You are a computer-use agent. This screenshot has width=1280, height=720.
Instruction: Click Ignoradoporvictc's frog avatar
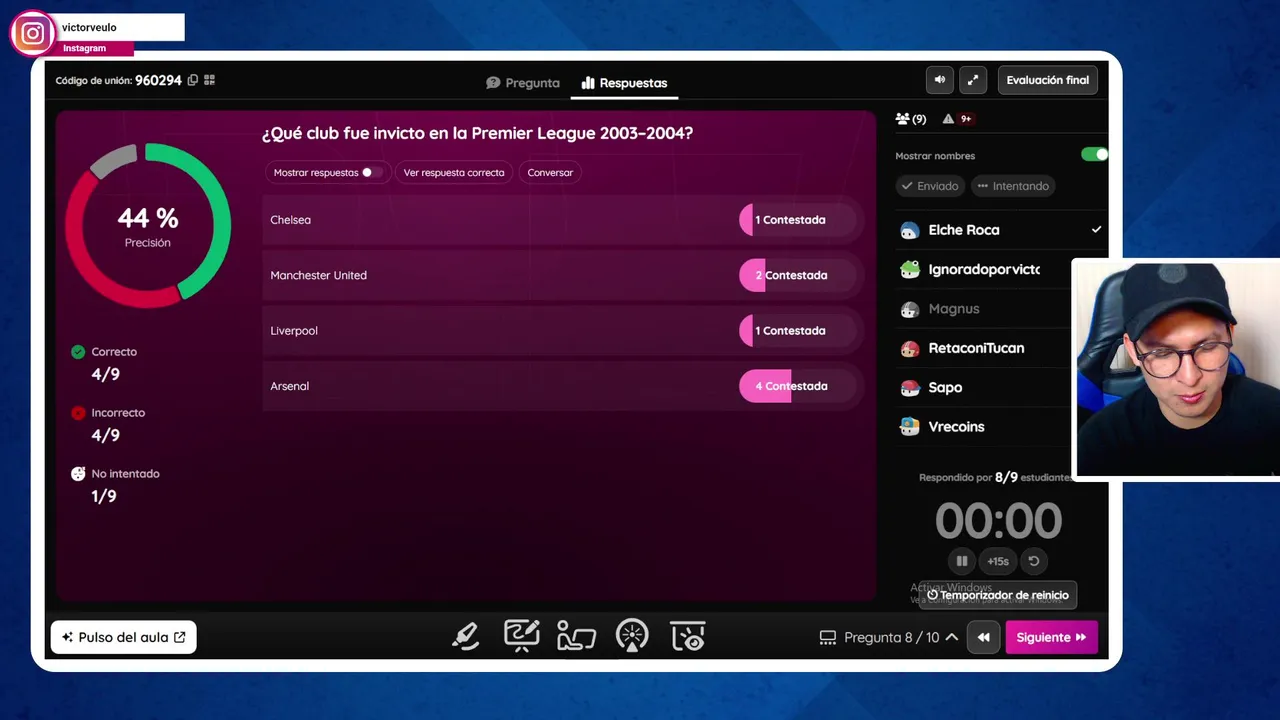909,269
